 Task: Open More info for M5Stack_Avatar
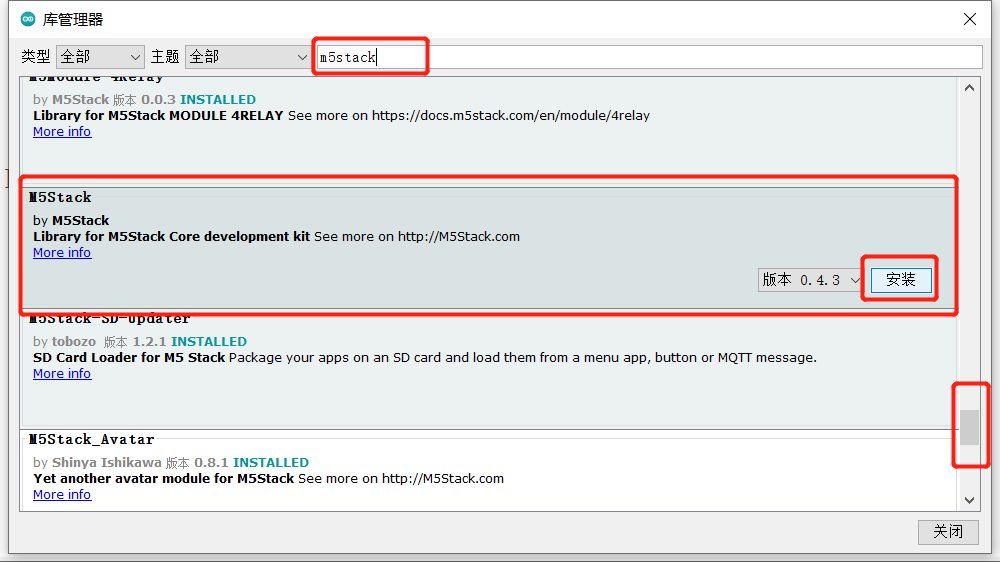coord(62,495)
